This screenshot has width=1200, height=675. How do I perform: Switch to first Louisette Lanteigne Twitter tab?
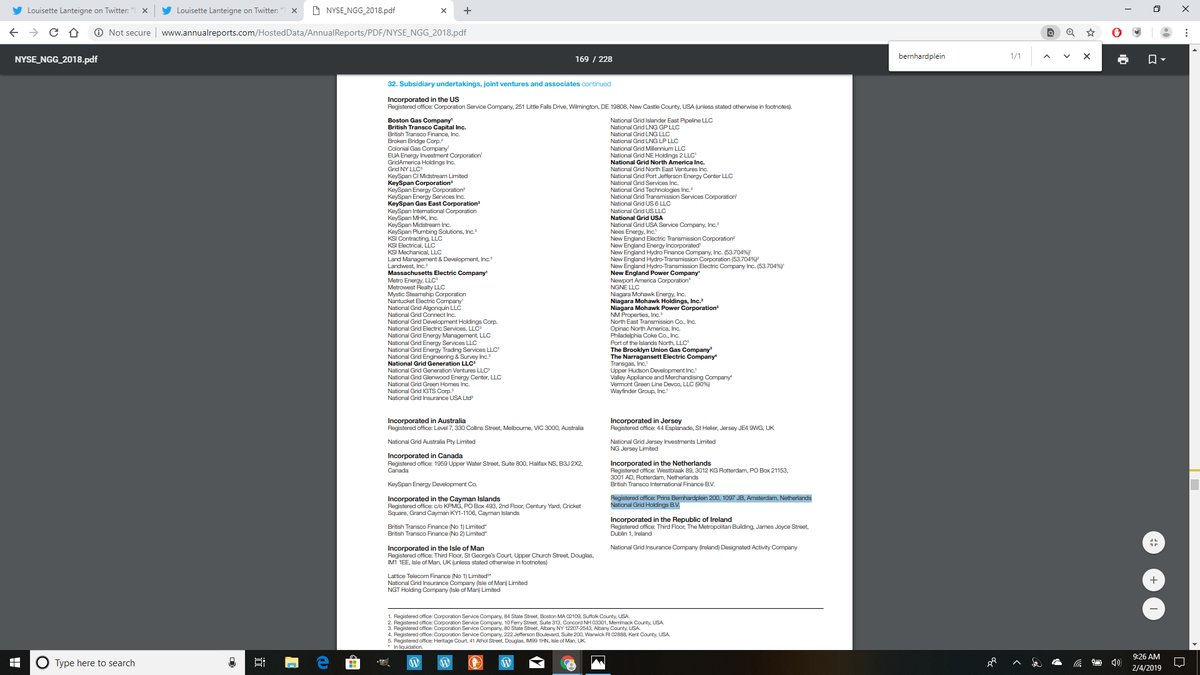(x=77, y=9)
